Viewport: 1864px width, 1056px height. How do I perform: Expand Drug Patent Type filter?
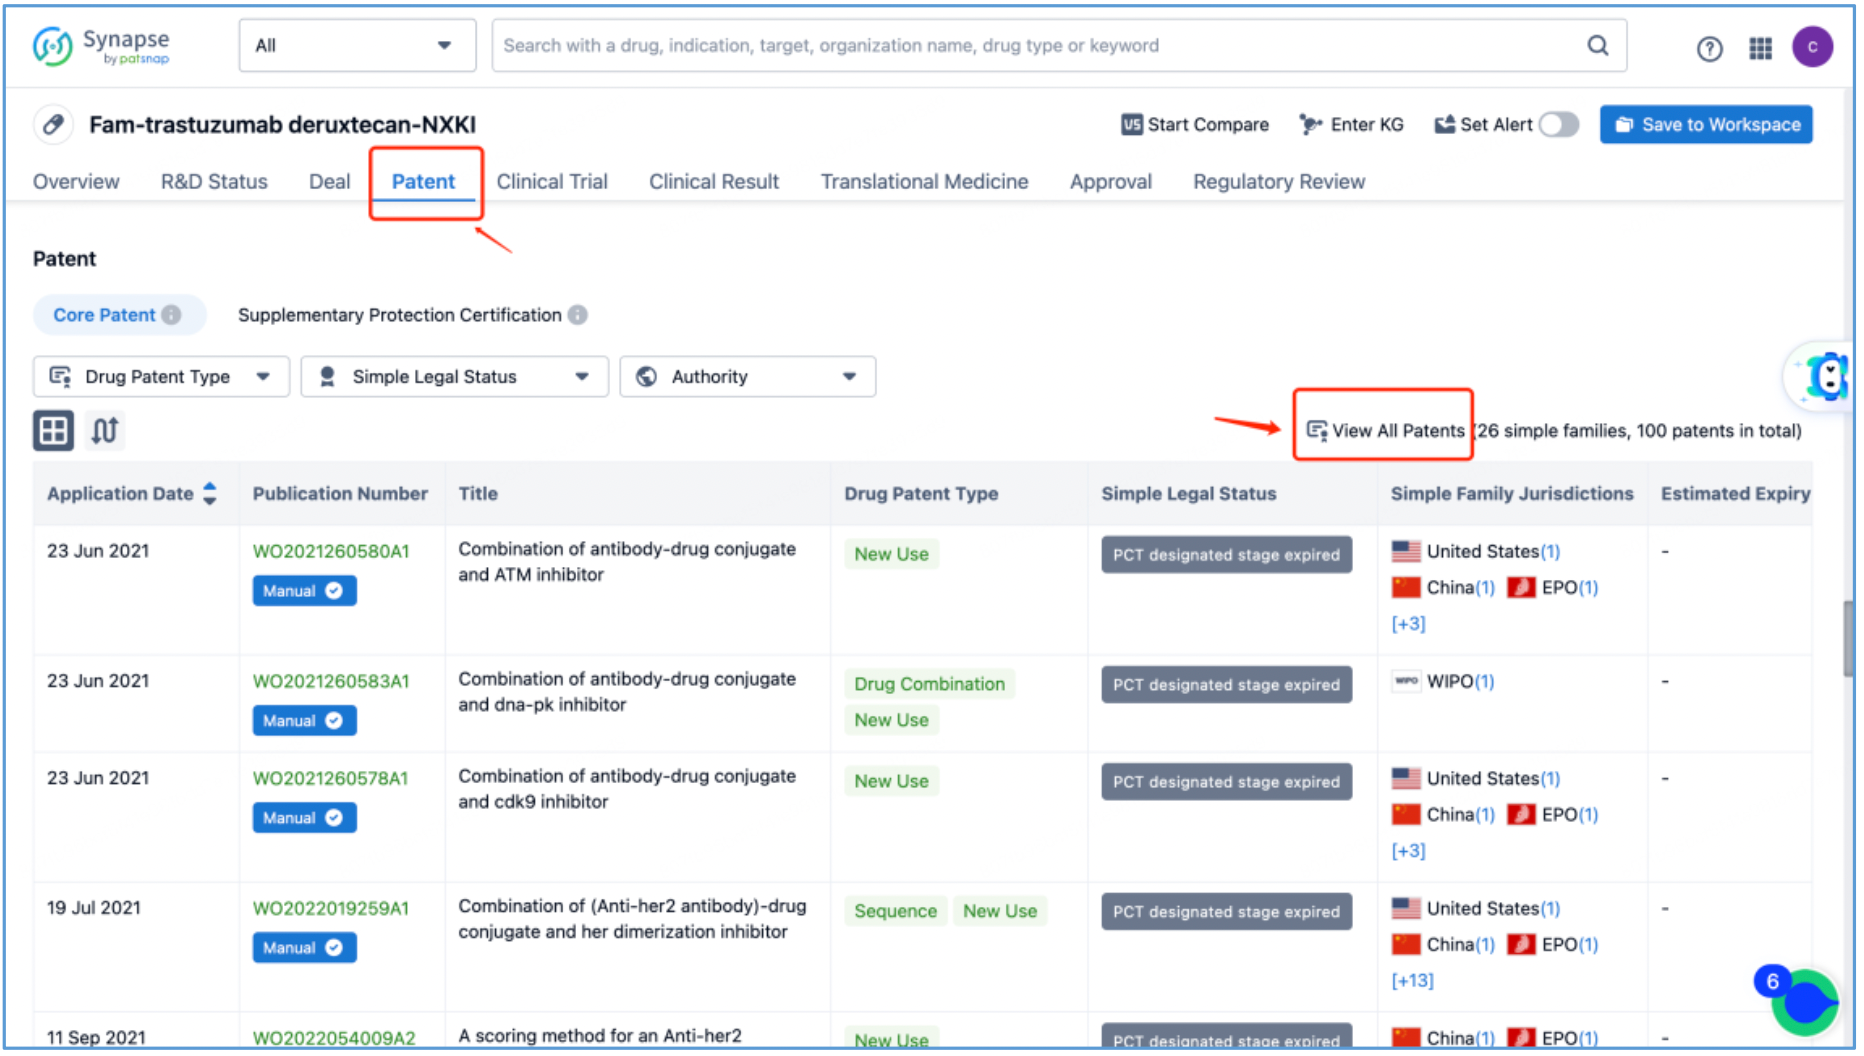(x=161, y=377)
